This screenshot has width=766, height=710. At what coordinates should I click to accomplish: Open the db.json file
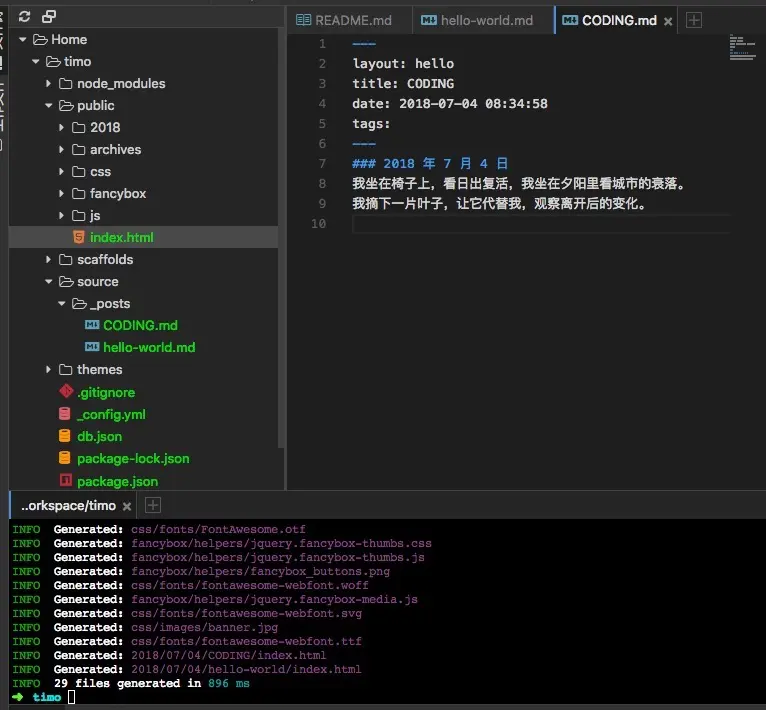pyautogui.click(x=100, y=436)
